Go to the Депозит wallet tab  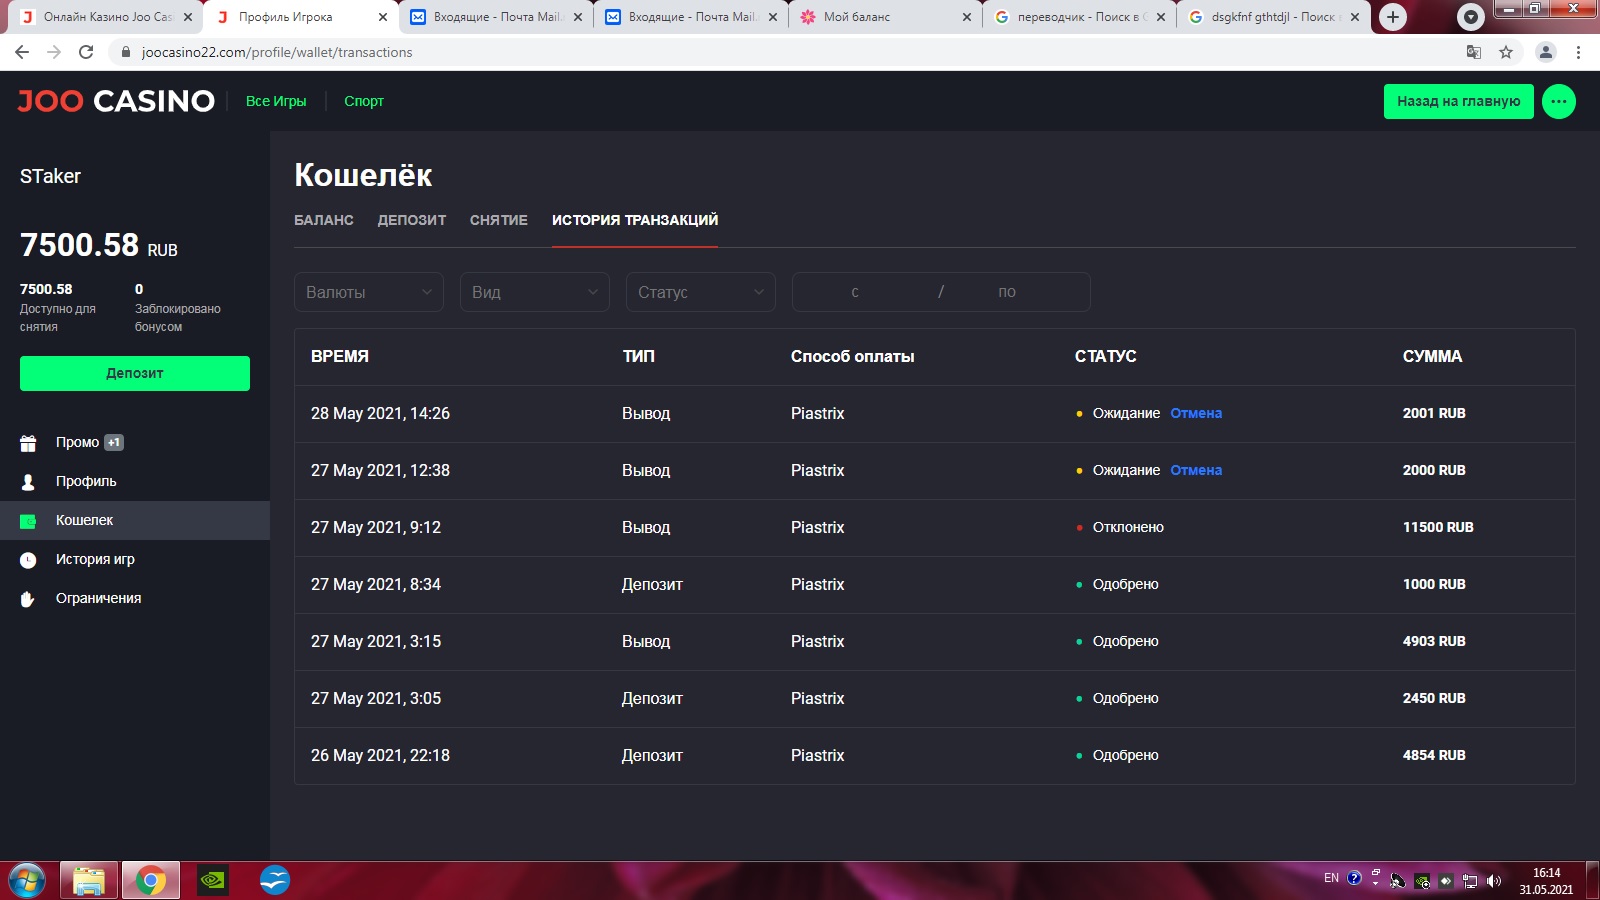[x=411, y=220]
